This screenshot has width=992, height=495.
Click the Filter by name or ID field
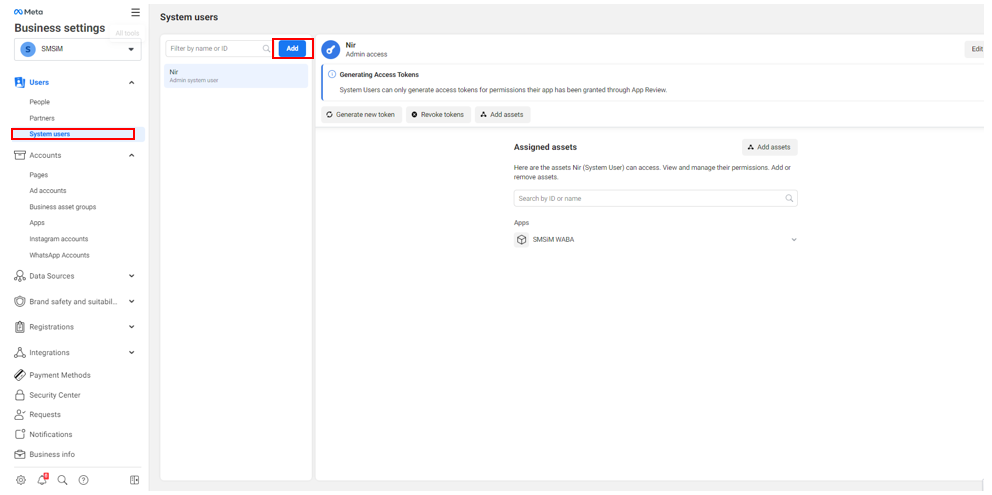(219, 48)
